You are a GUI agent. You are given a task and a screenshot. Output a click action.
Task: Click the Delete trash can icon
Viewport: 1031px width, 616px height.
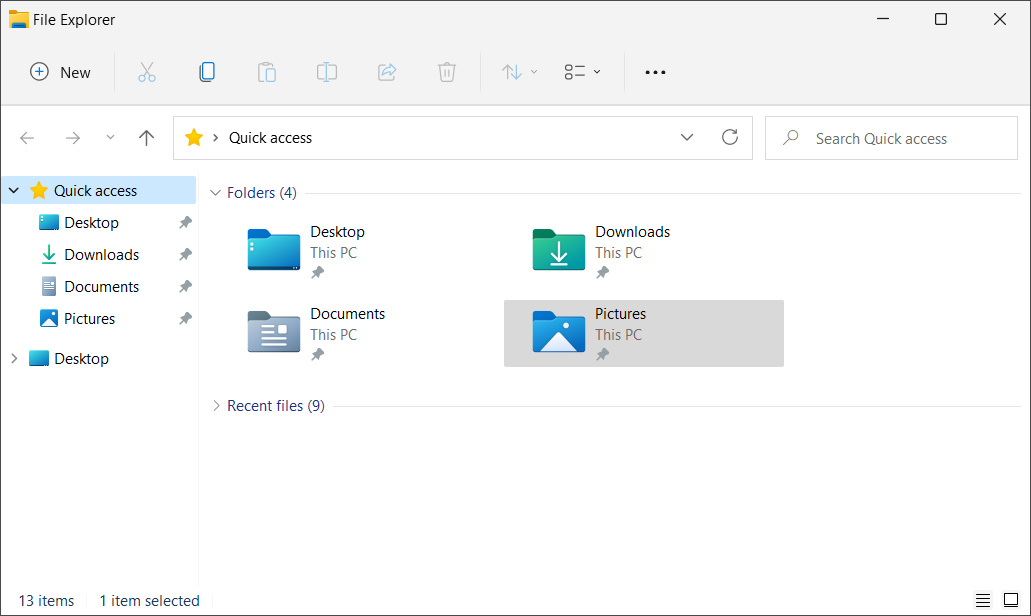click(446, 72)
